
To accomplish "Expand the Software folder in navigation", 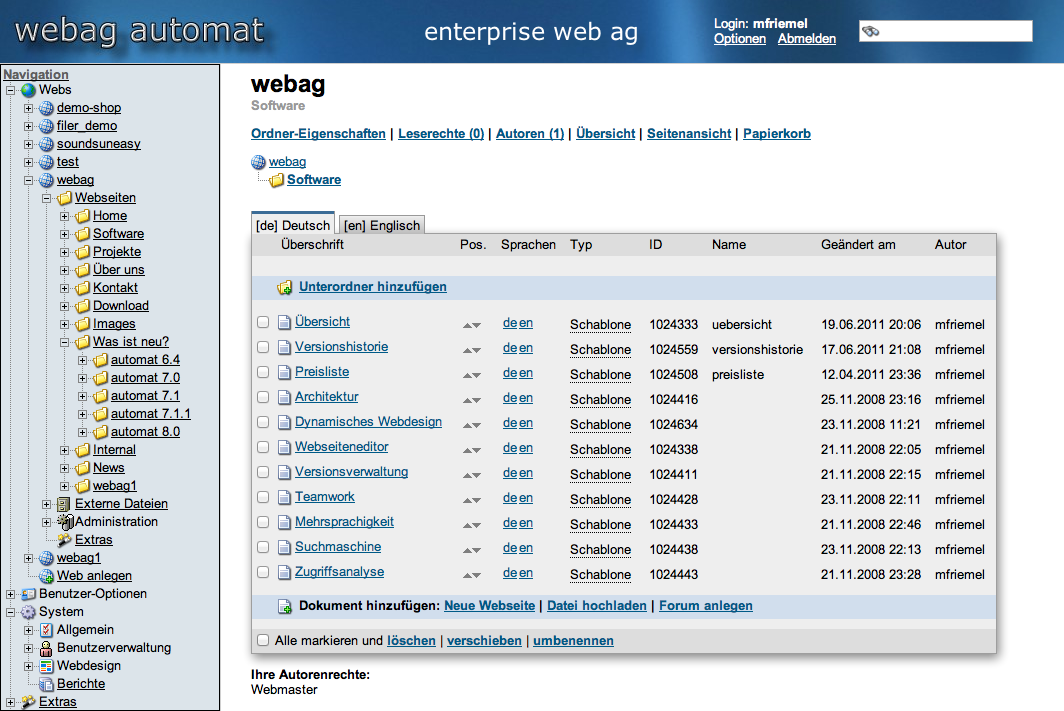I will click(64, 234).
